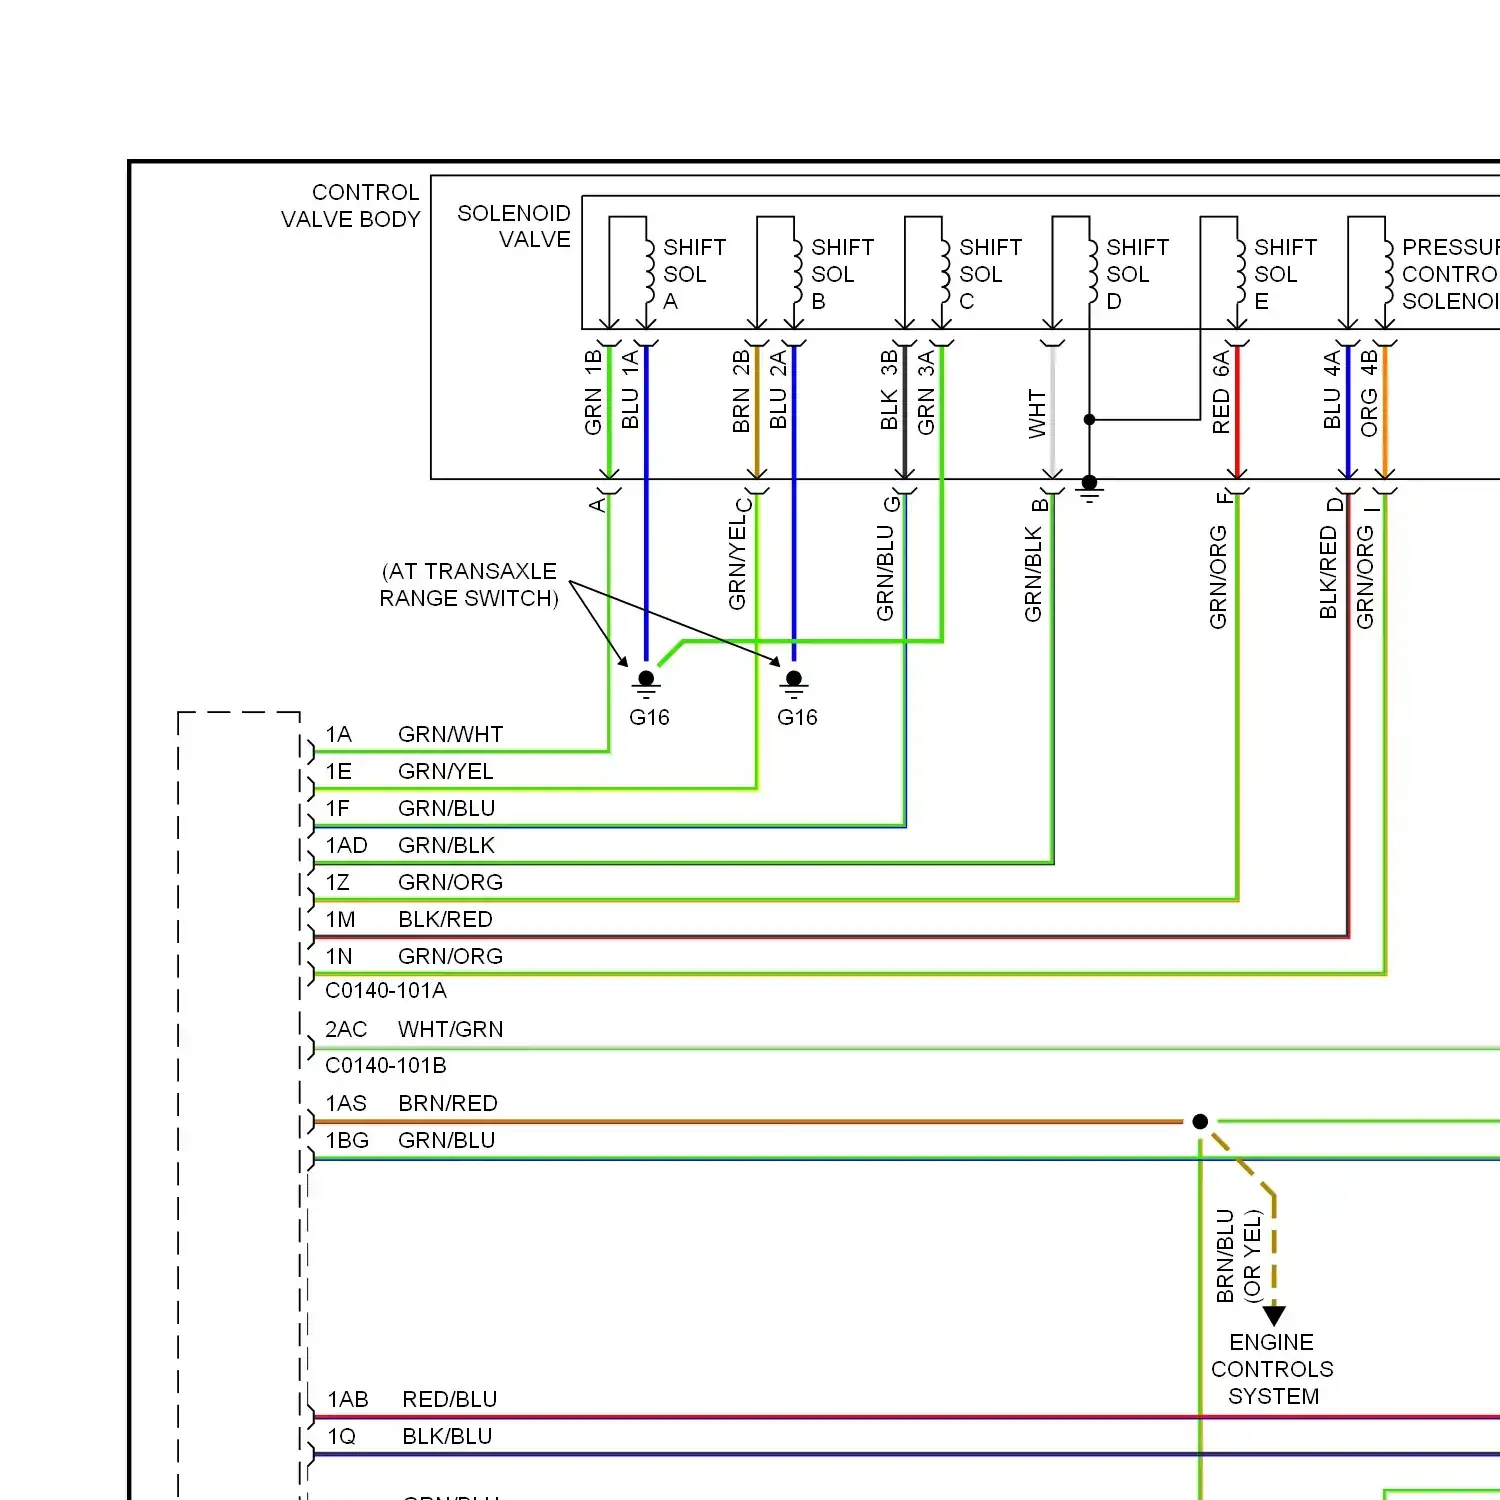Click the "RED/BLU" wire color label
Viewport: 1500px width, 1500px height.
449,1399
